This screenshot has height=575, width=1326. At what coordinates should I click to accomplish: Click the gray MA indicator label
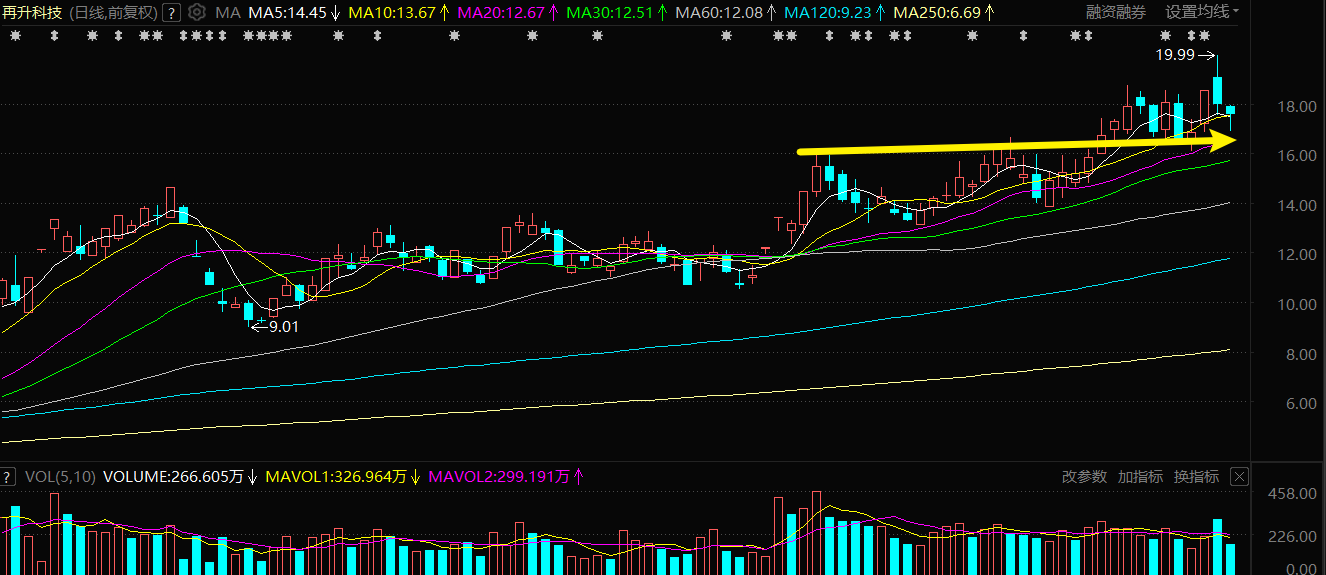click(x=228, y=13)
